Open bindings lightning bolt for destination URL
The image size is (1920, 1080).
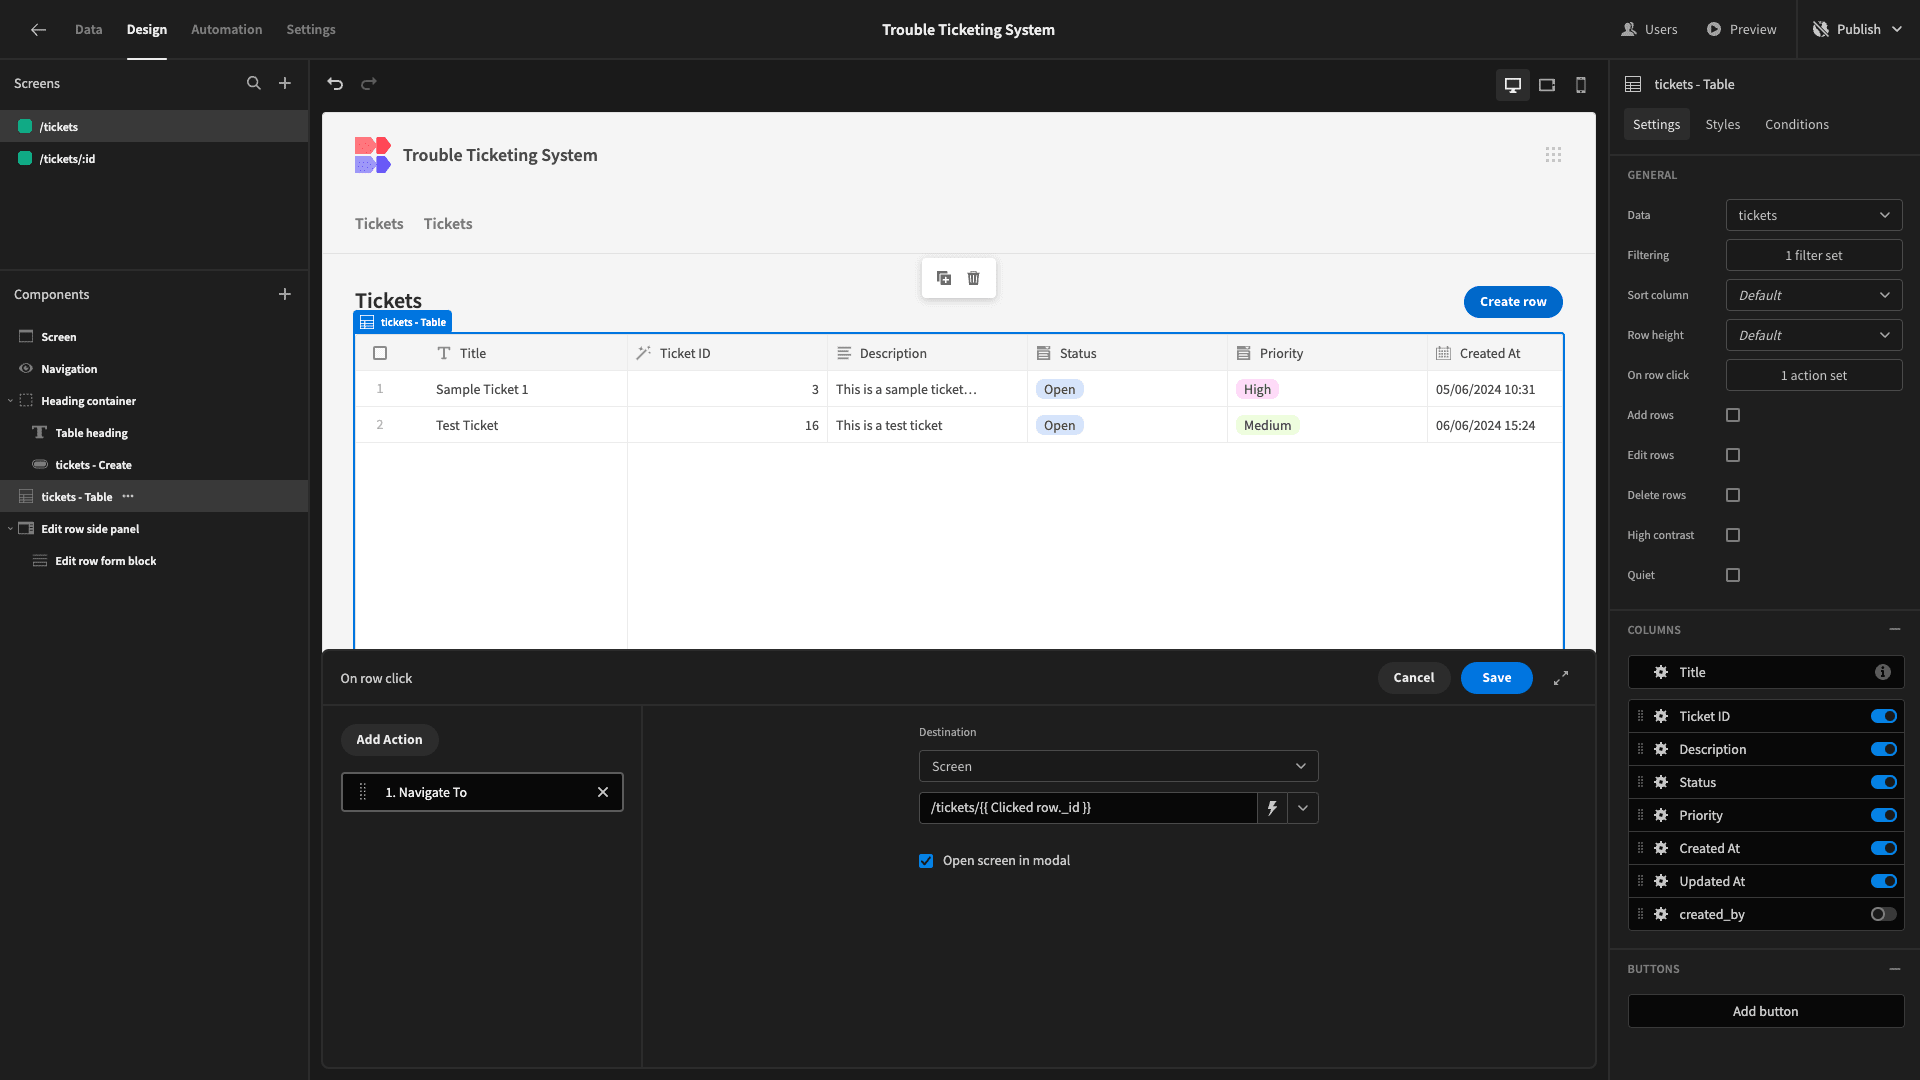coord(1272,808)
